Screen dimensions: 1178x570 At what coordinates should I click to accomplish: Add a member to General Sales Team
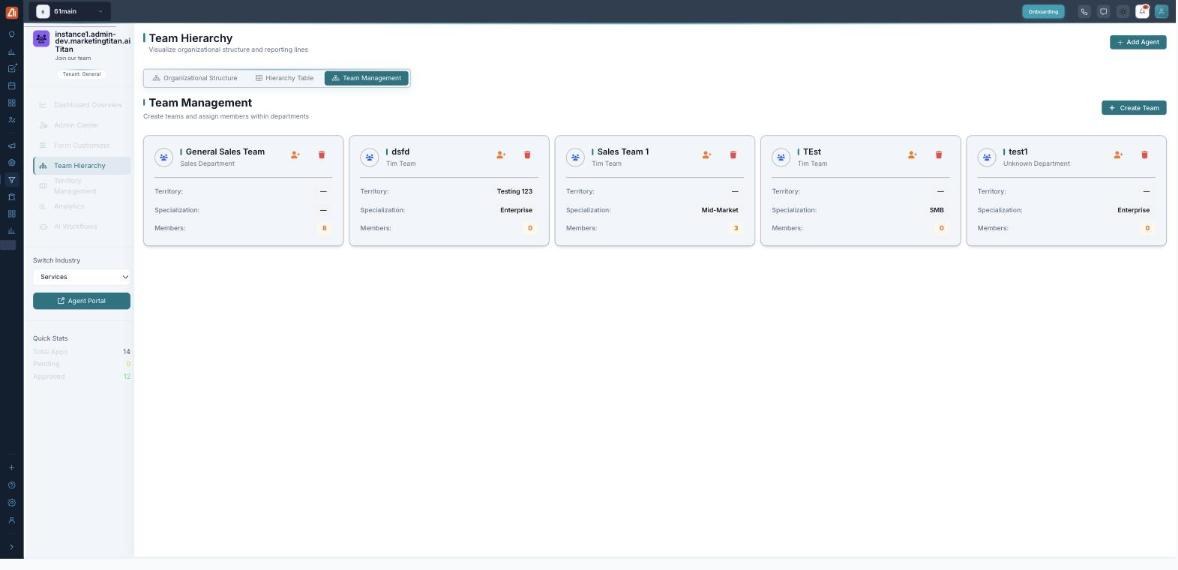(x=295, y=155)
